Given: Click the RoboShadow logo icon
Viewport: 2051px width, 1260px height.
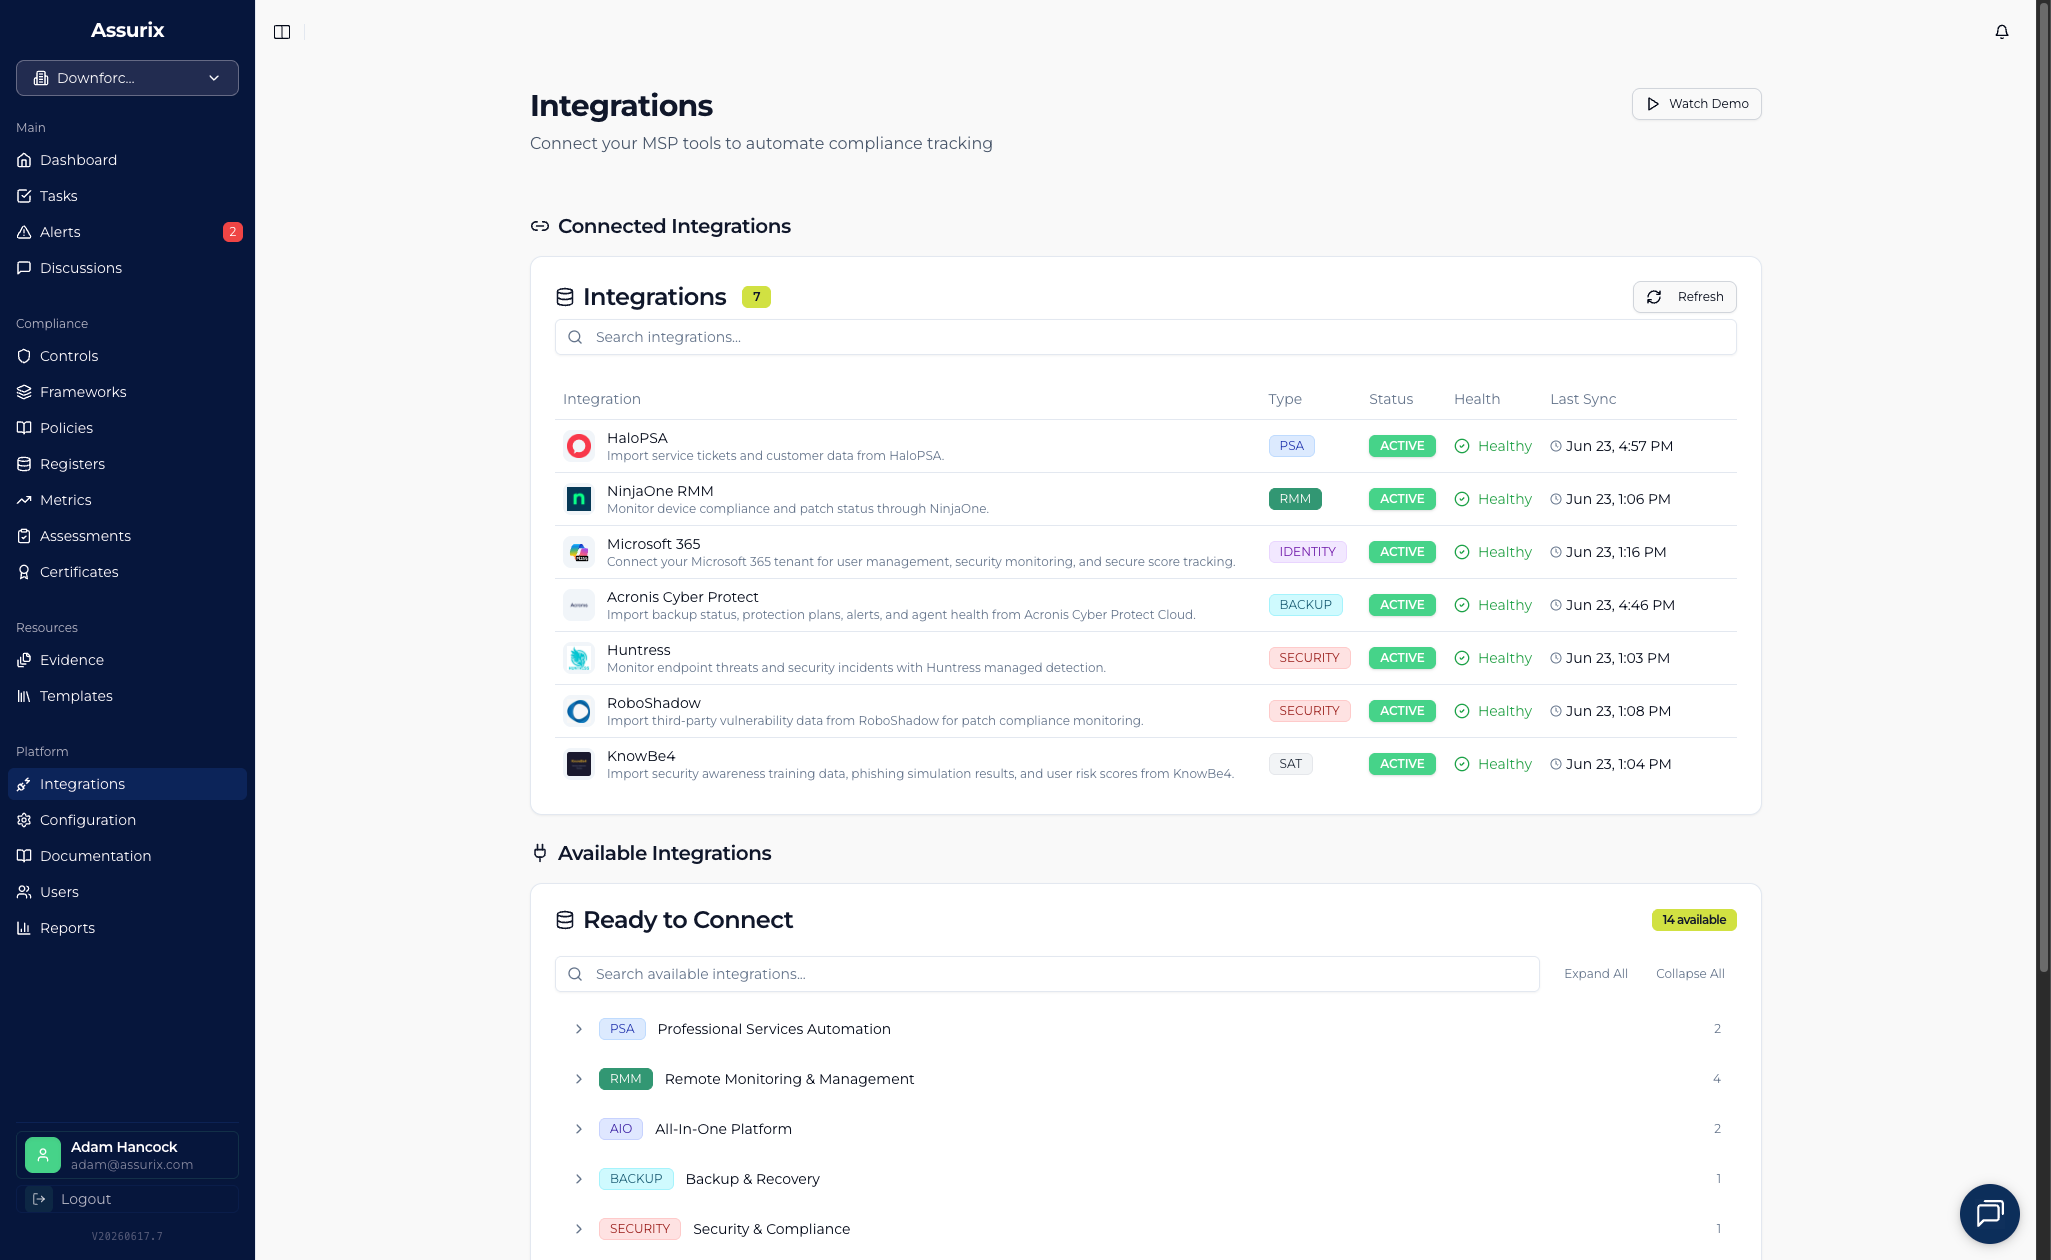Looking at the screenshot, I should [x=579, y=711].
